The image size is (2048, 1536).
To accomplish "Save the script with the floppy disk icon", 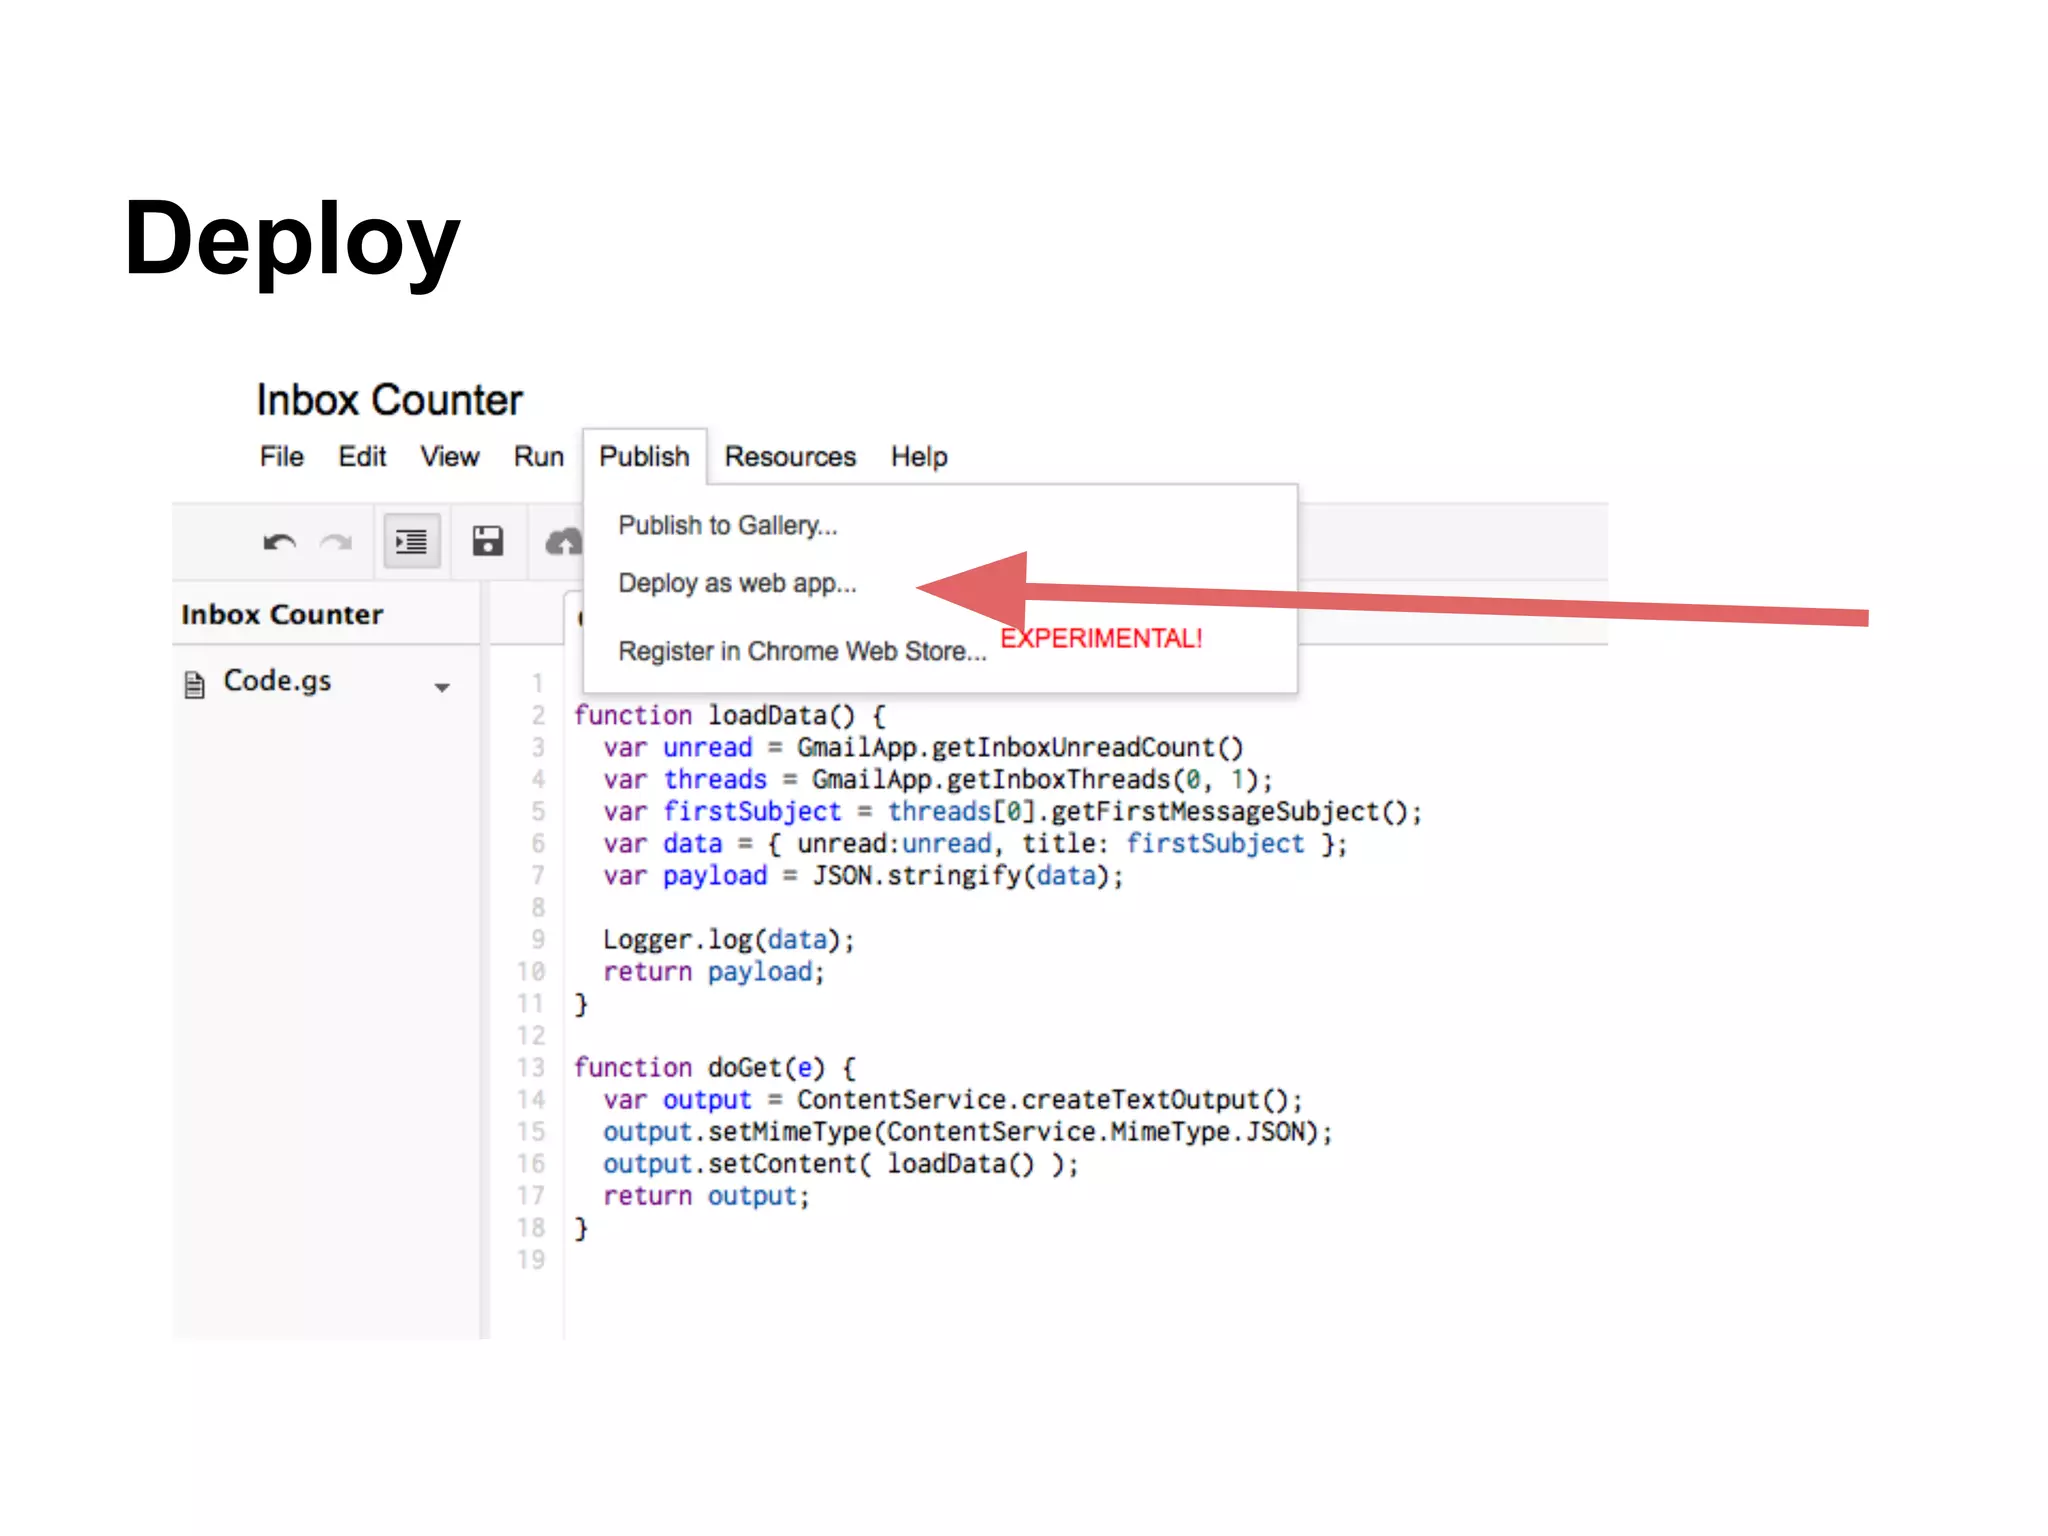I will click(487, 542).
